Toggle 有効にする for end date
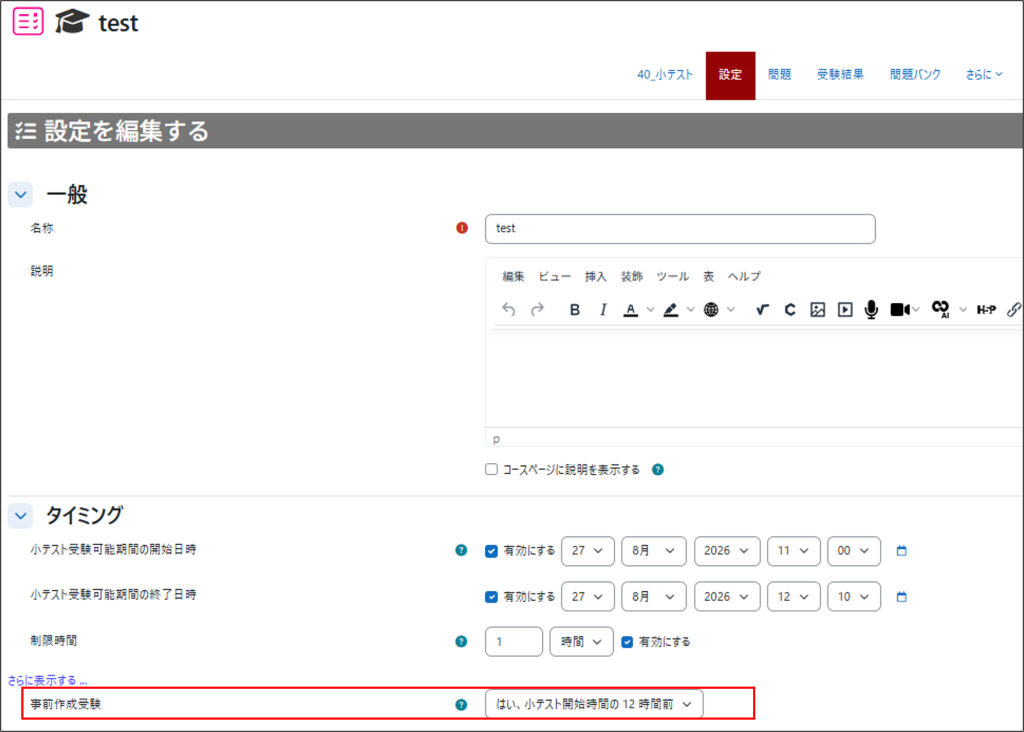 tap(491, 597)
